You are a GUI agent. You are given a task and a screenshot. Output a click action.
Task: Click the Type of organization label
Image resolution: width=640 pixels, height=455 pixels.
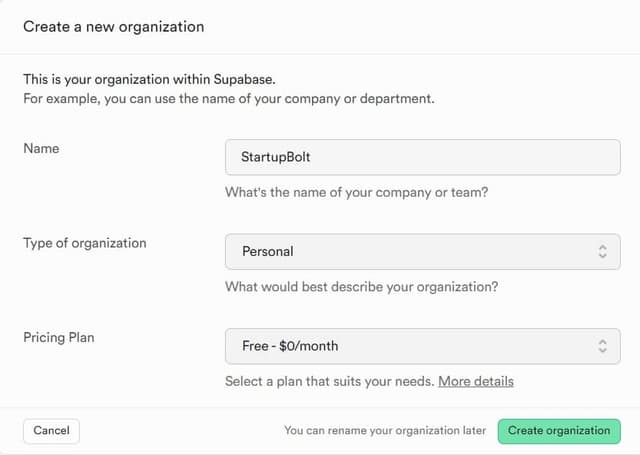[x=85, y=243]
